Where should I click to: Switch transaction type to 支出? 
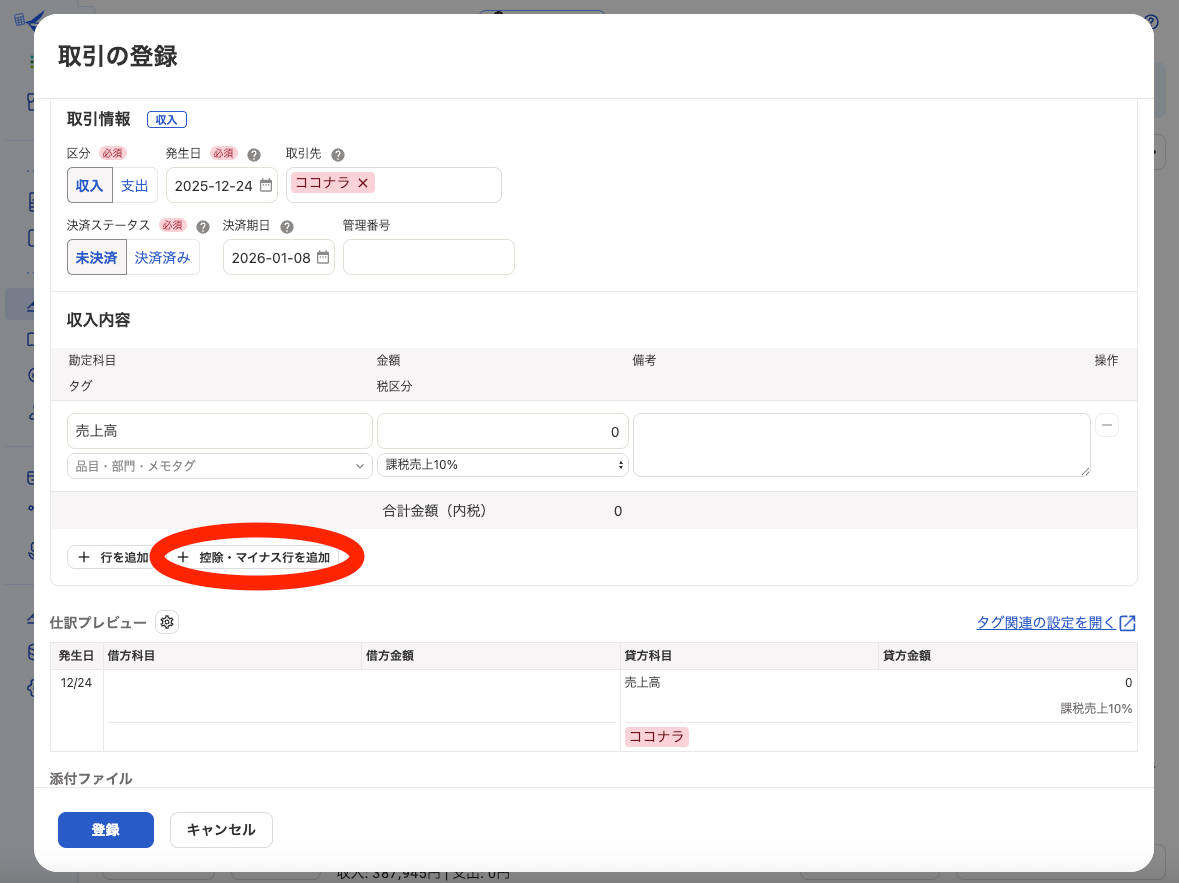(134, 186)
